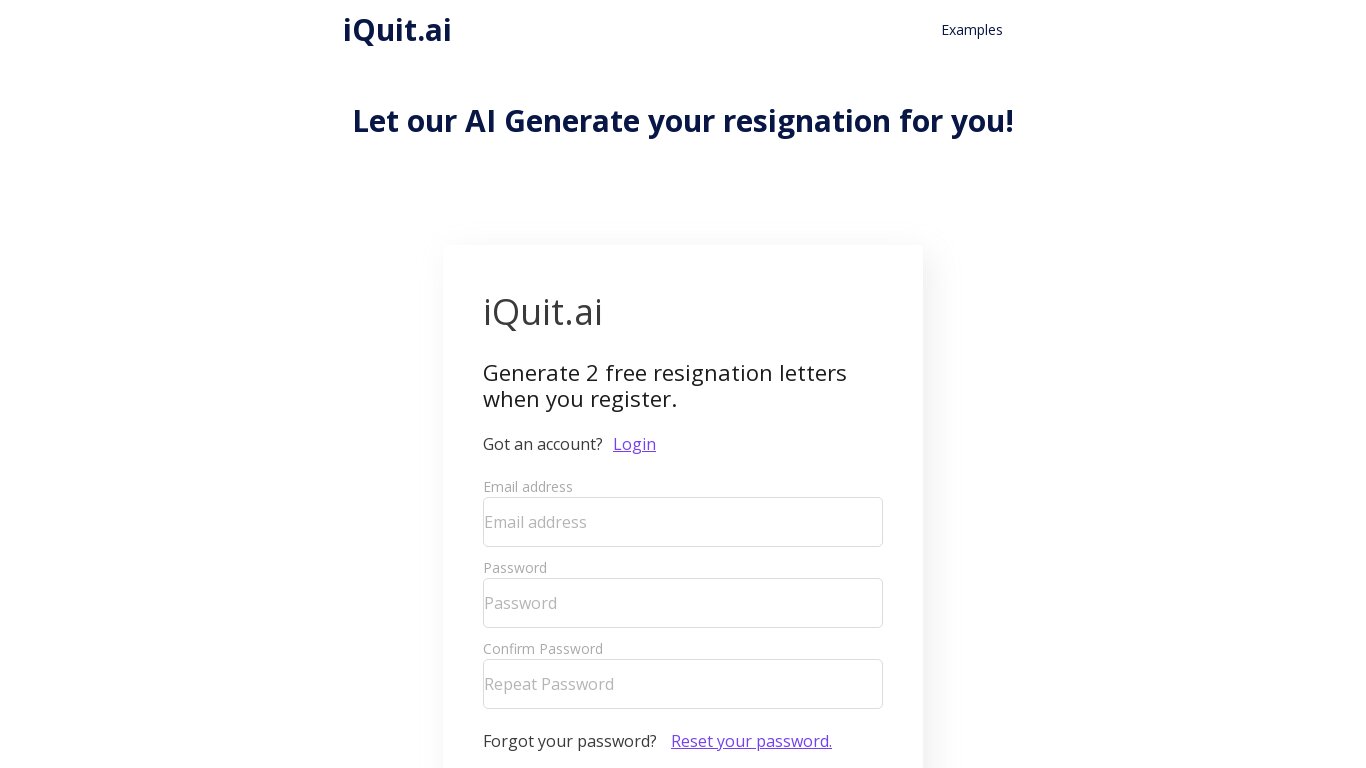
Task: Click the Got an account text
Action: [x=542, y=444]
